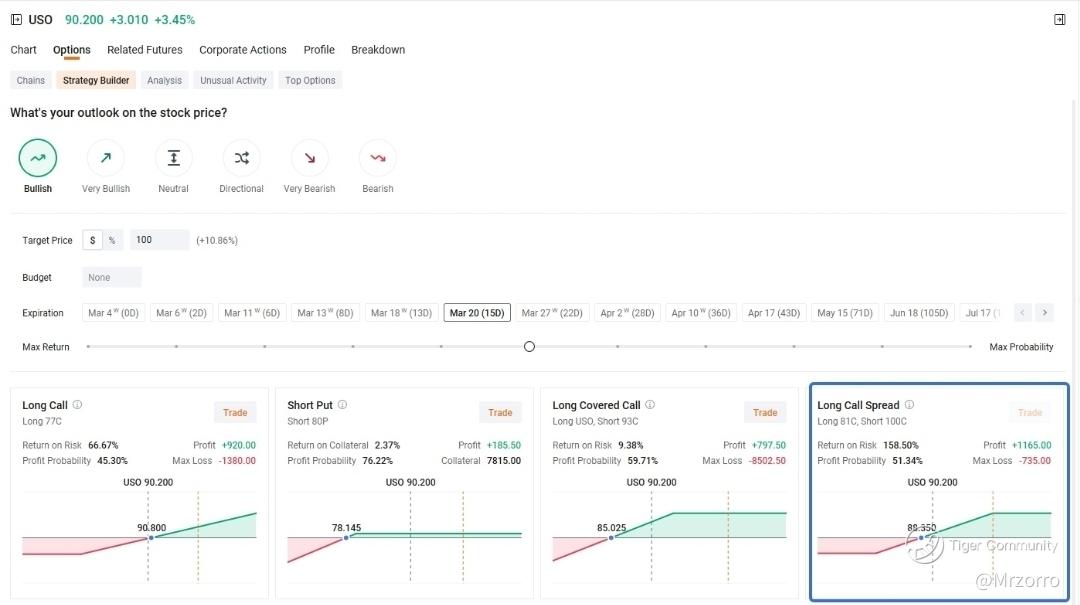Open the Profile tab

319,50
